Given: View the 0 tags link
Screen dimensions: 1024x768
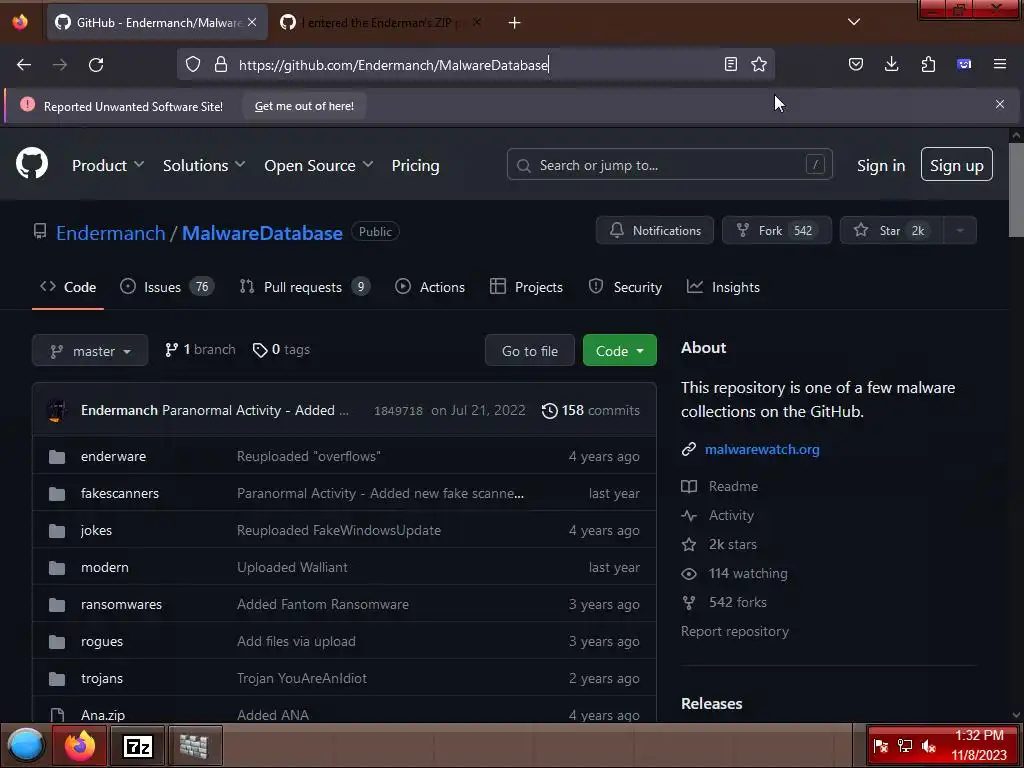Looking at the screenshot, I should pos(281,350).
